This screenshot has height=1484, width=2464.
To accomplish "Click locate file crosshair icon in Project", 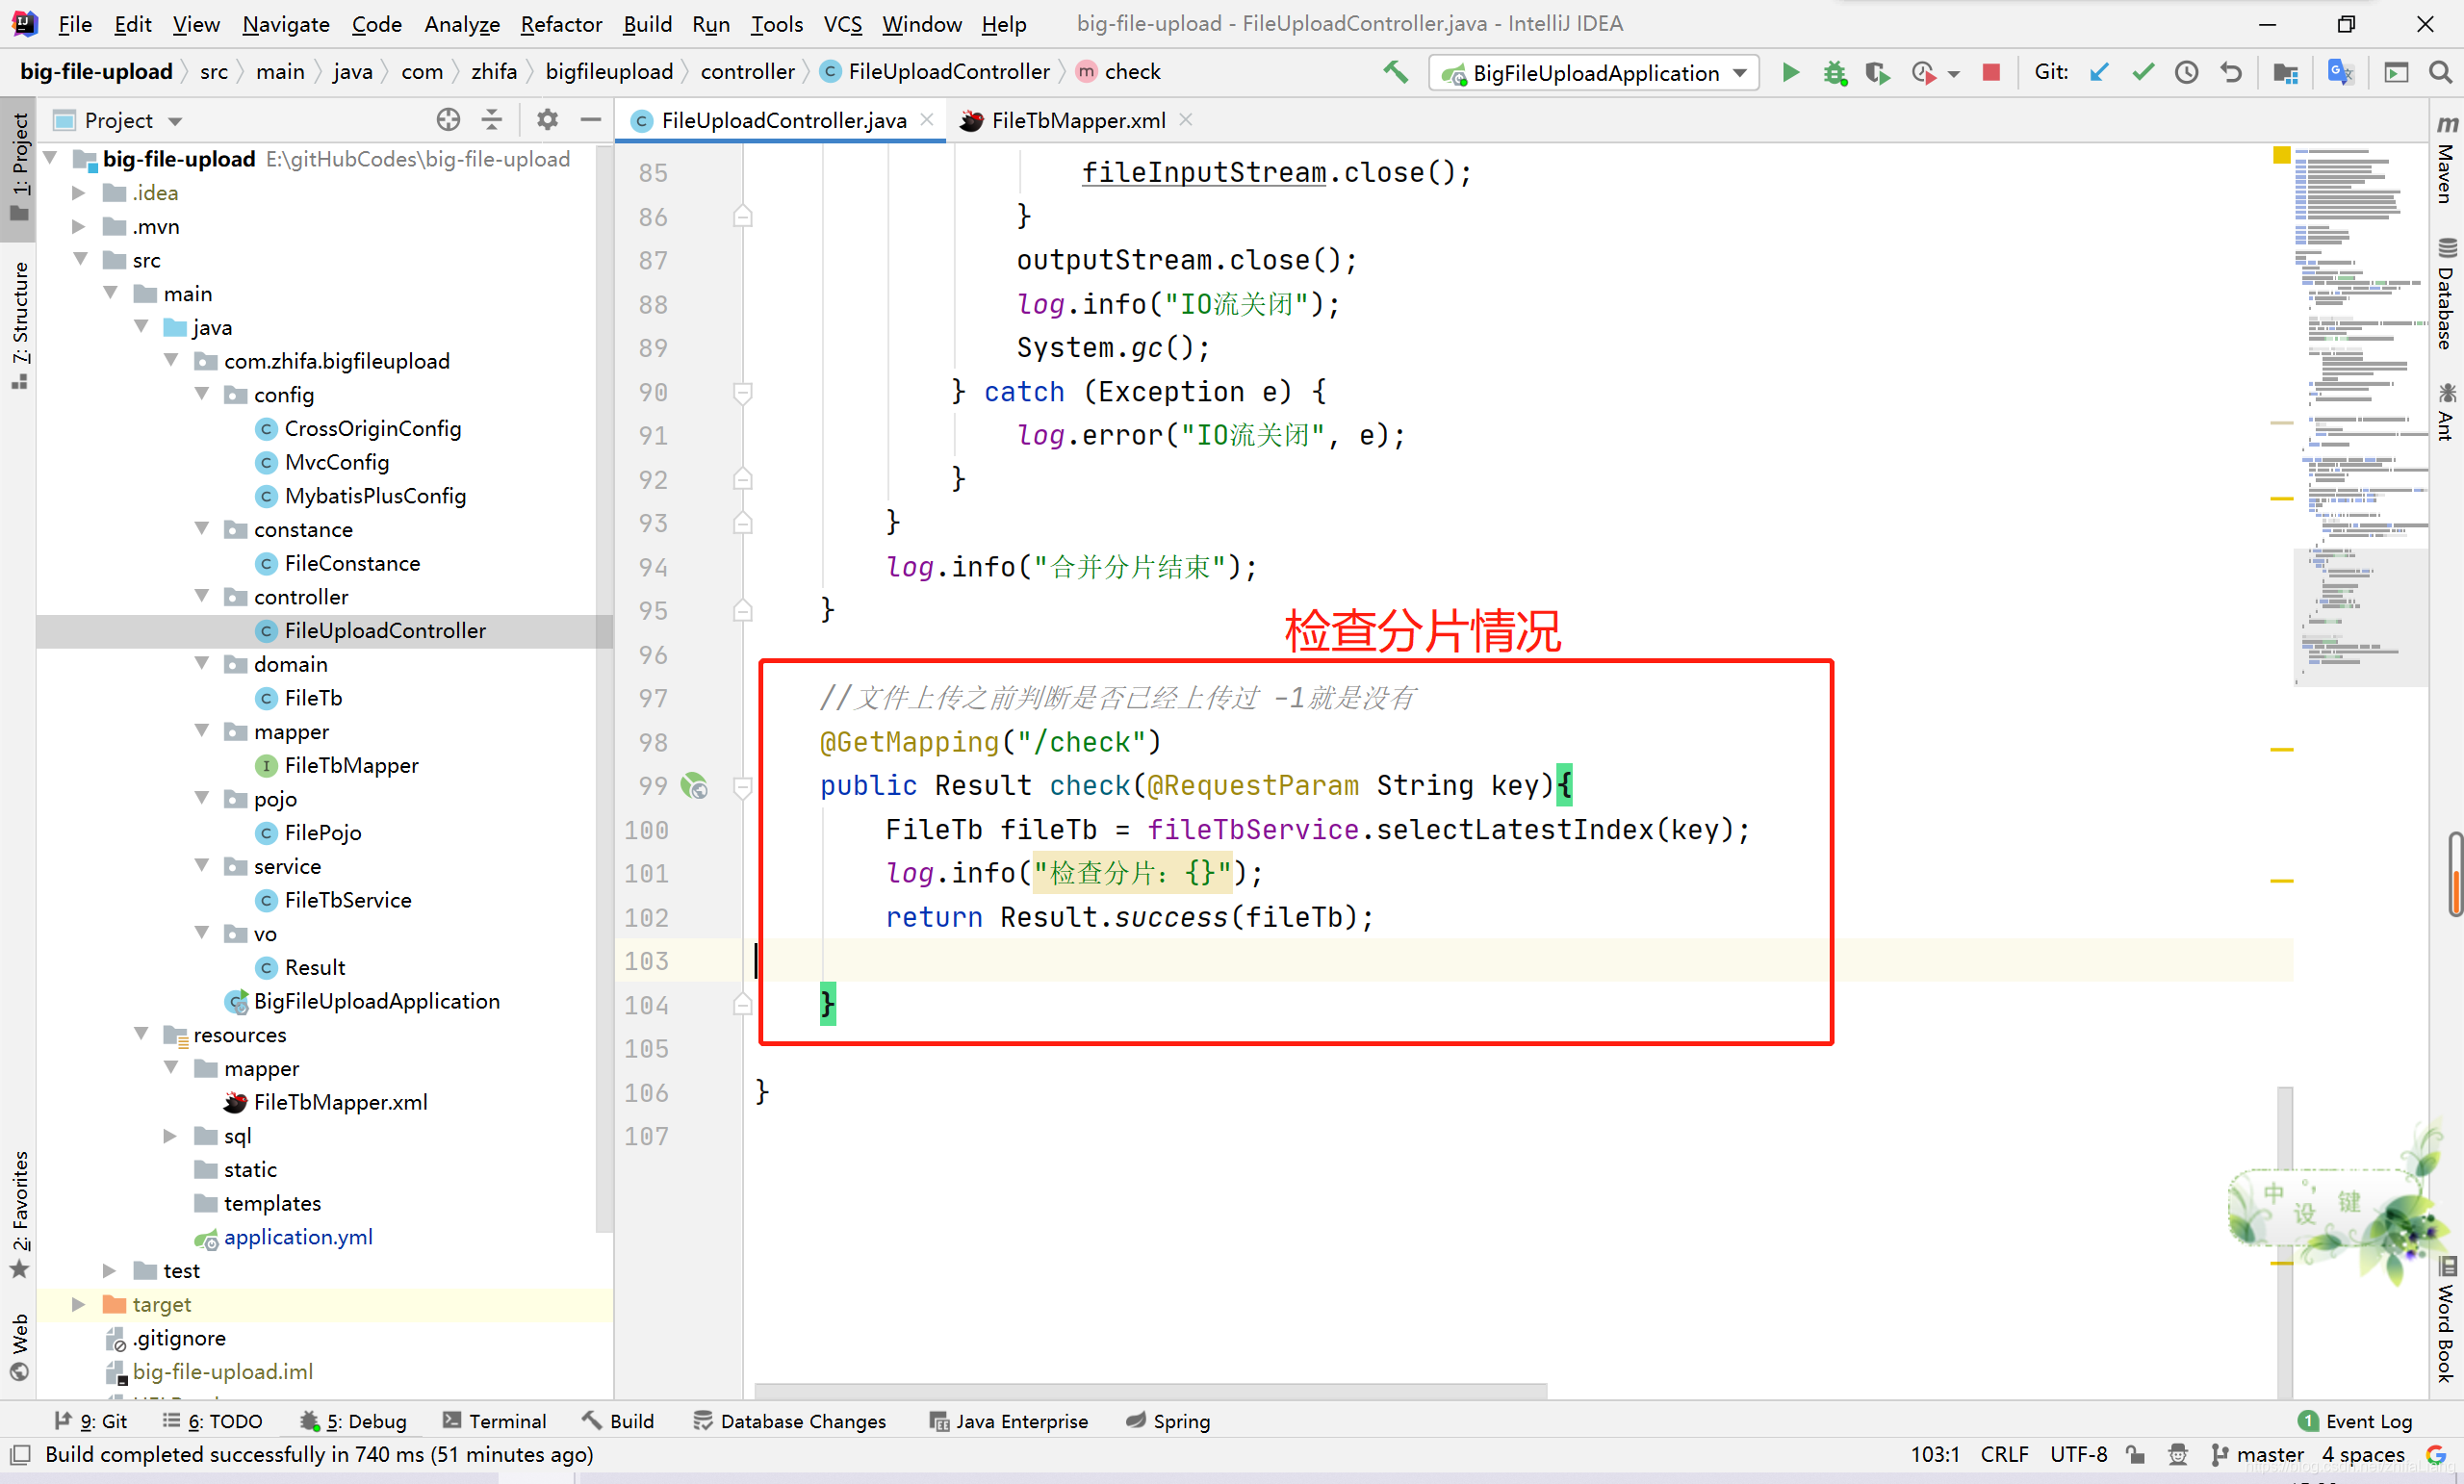I will coord(448,120).
